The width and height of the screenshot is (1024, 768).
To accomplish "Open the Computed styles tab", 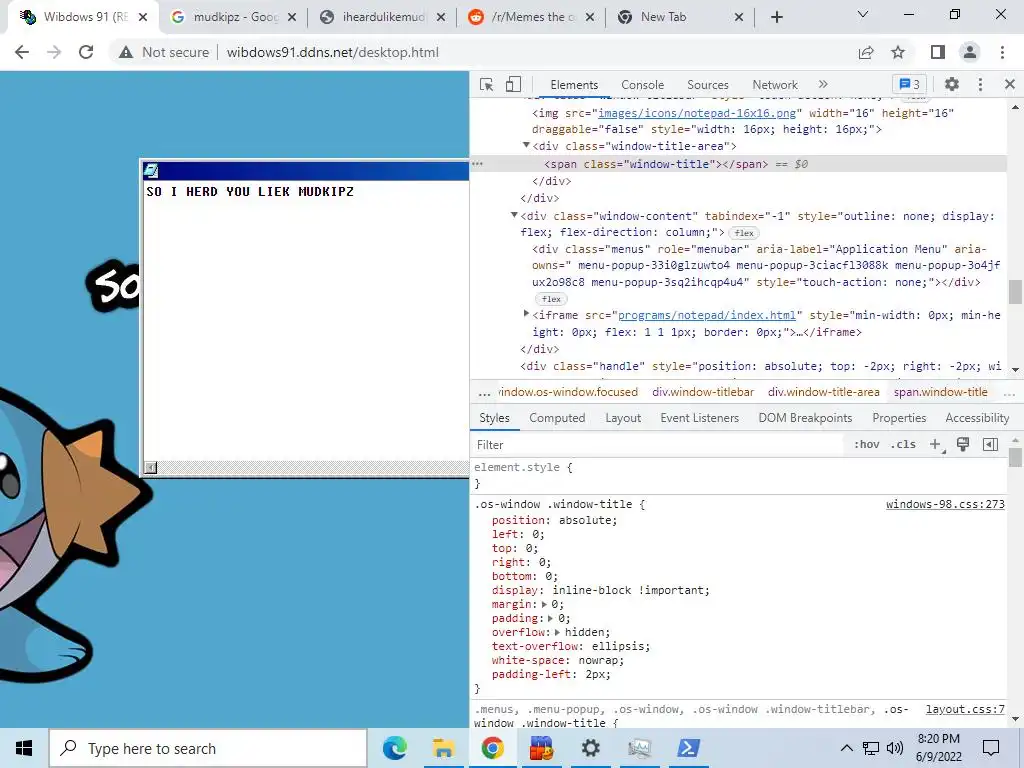I will pyautogui.click(x=557, y=418).
